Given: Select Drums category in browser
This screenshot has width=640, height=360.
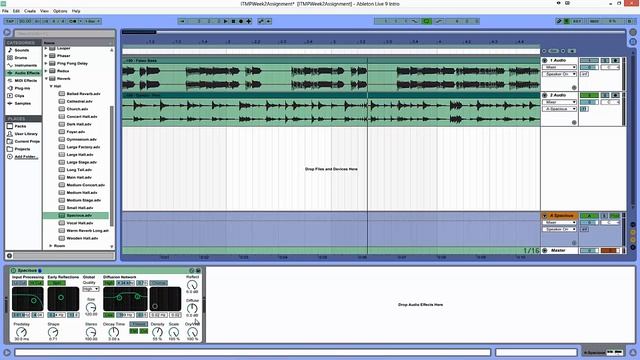Looking at the screenshot, I should [x=21, y=58].
